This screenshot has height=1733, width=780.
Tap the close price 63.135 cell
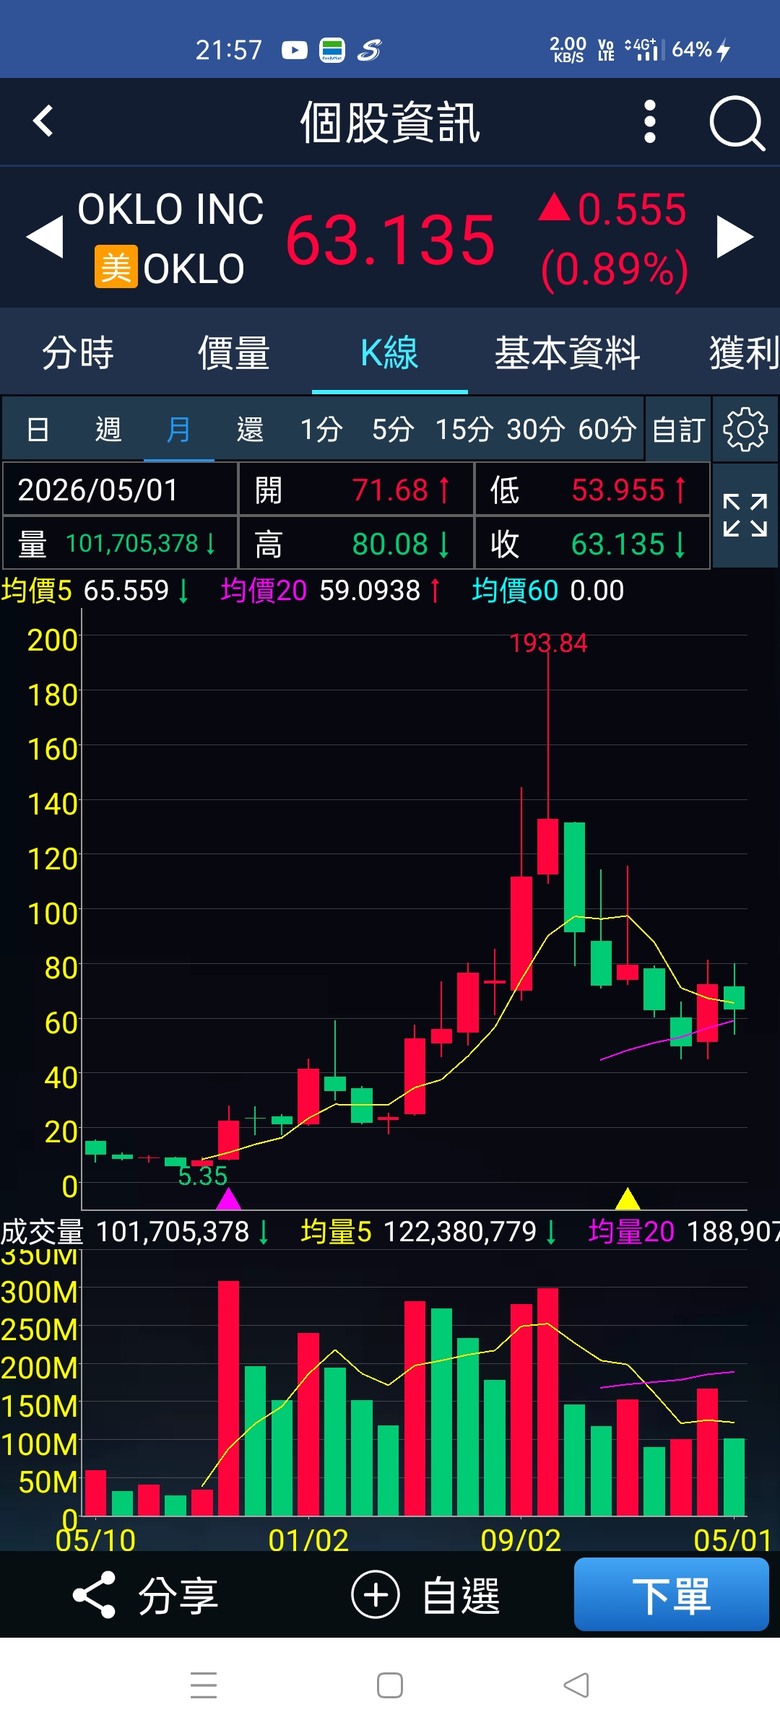pyautogui.click(x=618, y=544)
